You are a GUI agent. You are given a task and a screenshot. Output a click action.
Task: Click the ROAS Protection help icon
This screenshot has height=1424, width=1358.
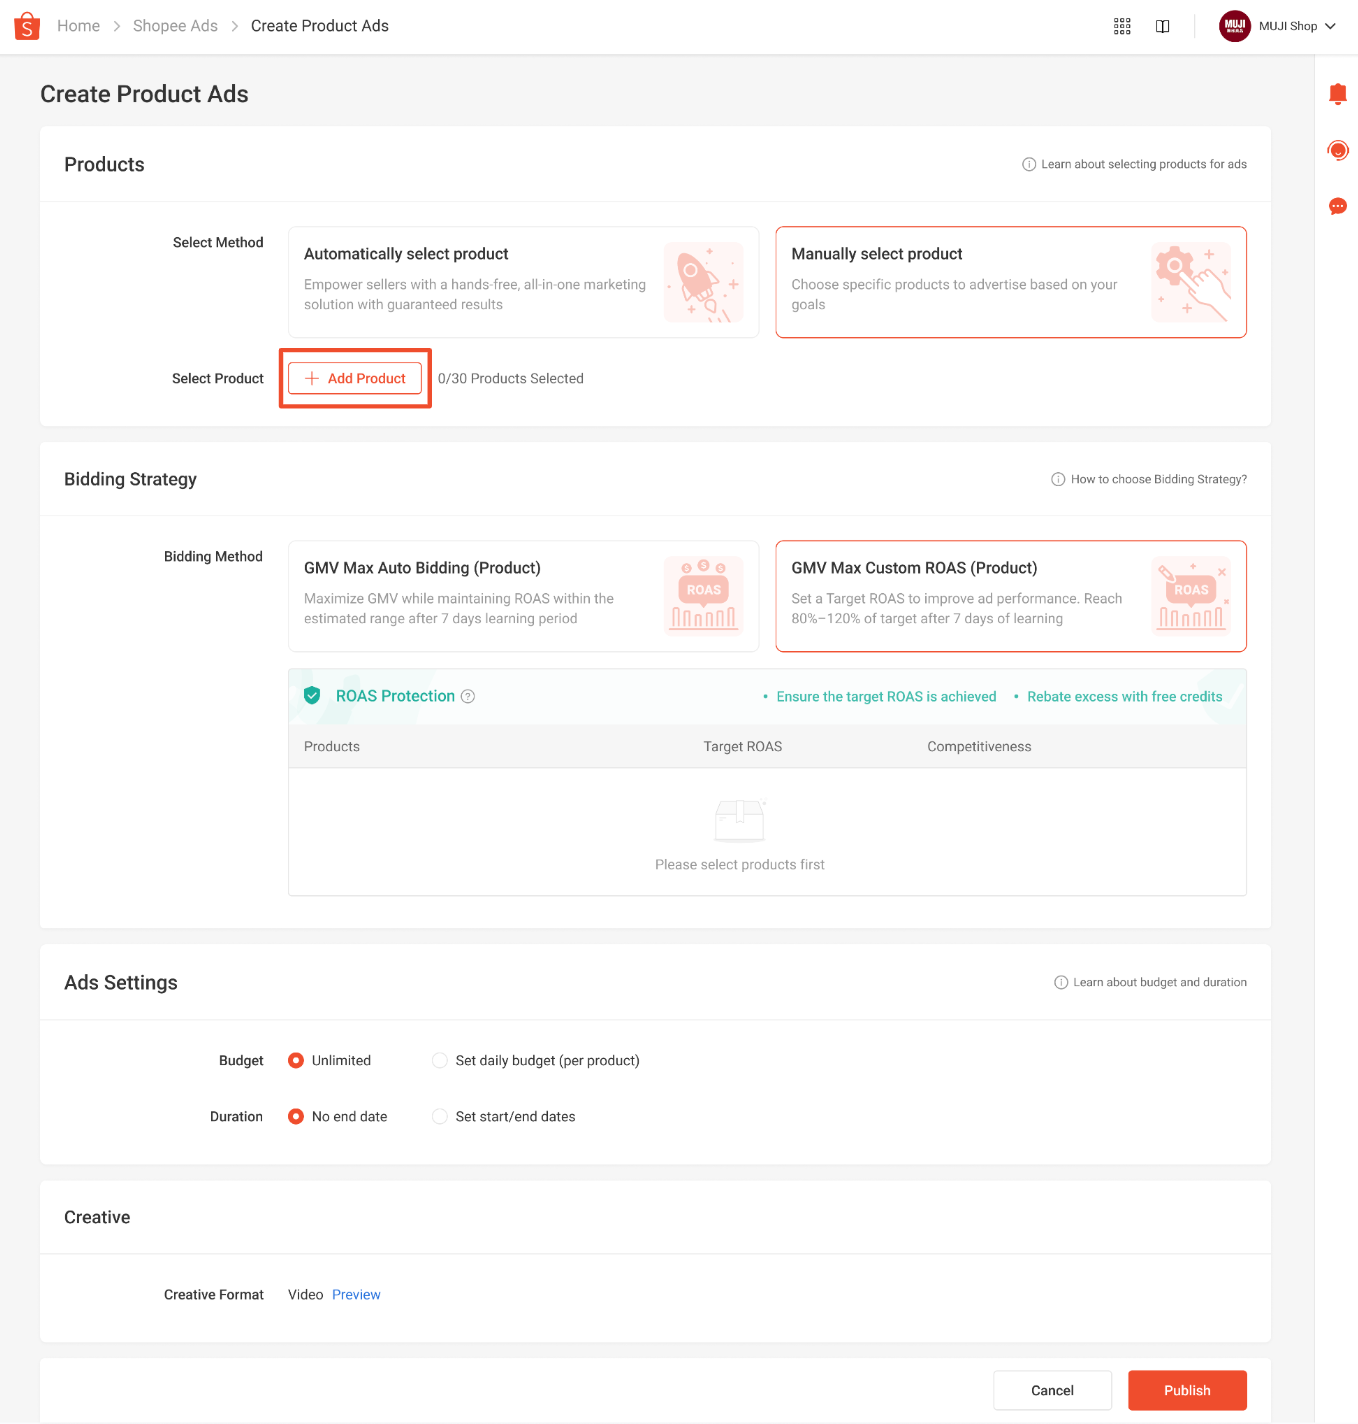pyautogui.click(x=467, y=696)
